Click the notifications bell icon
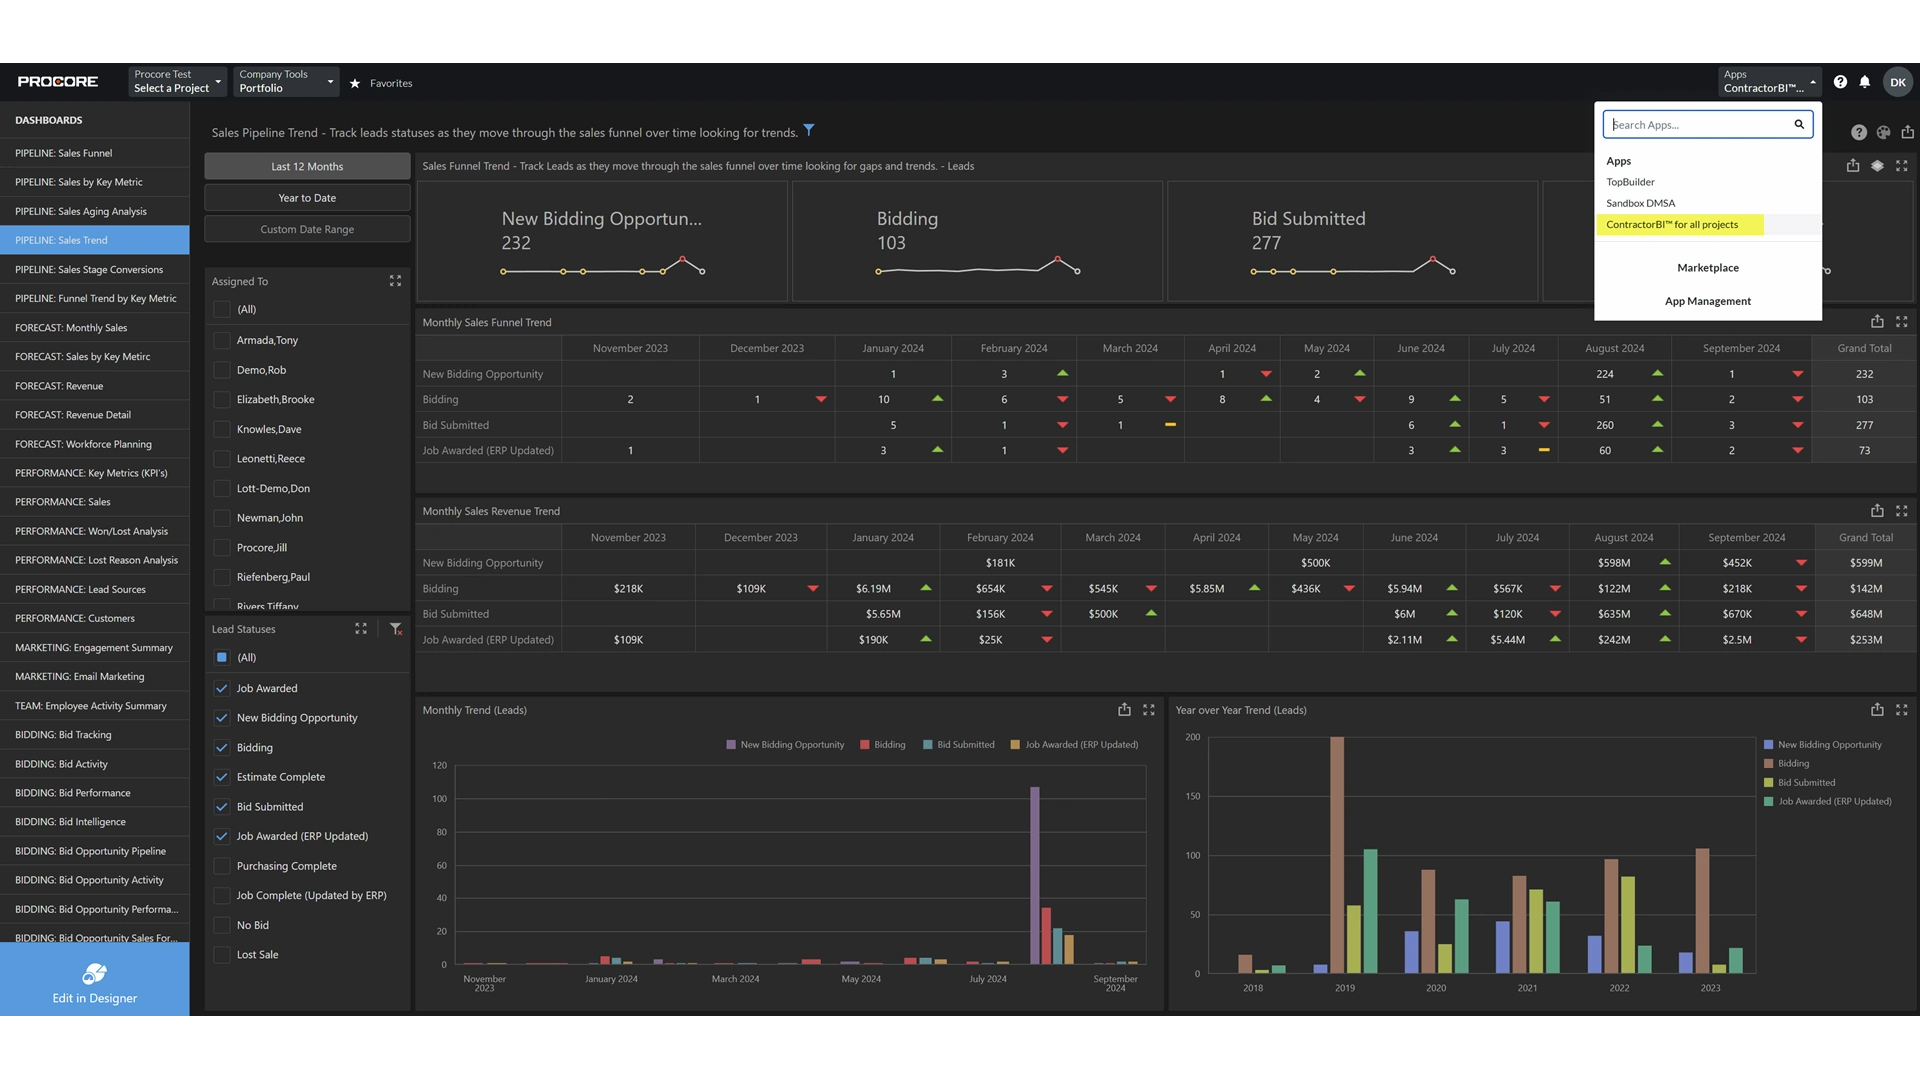Image resolution: width=1920 pixels, height=1080 pixels. (x=1864, y=82)
